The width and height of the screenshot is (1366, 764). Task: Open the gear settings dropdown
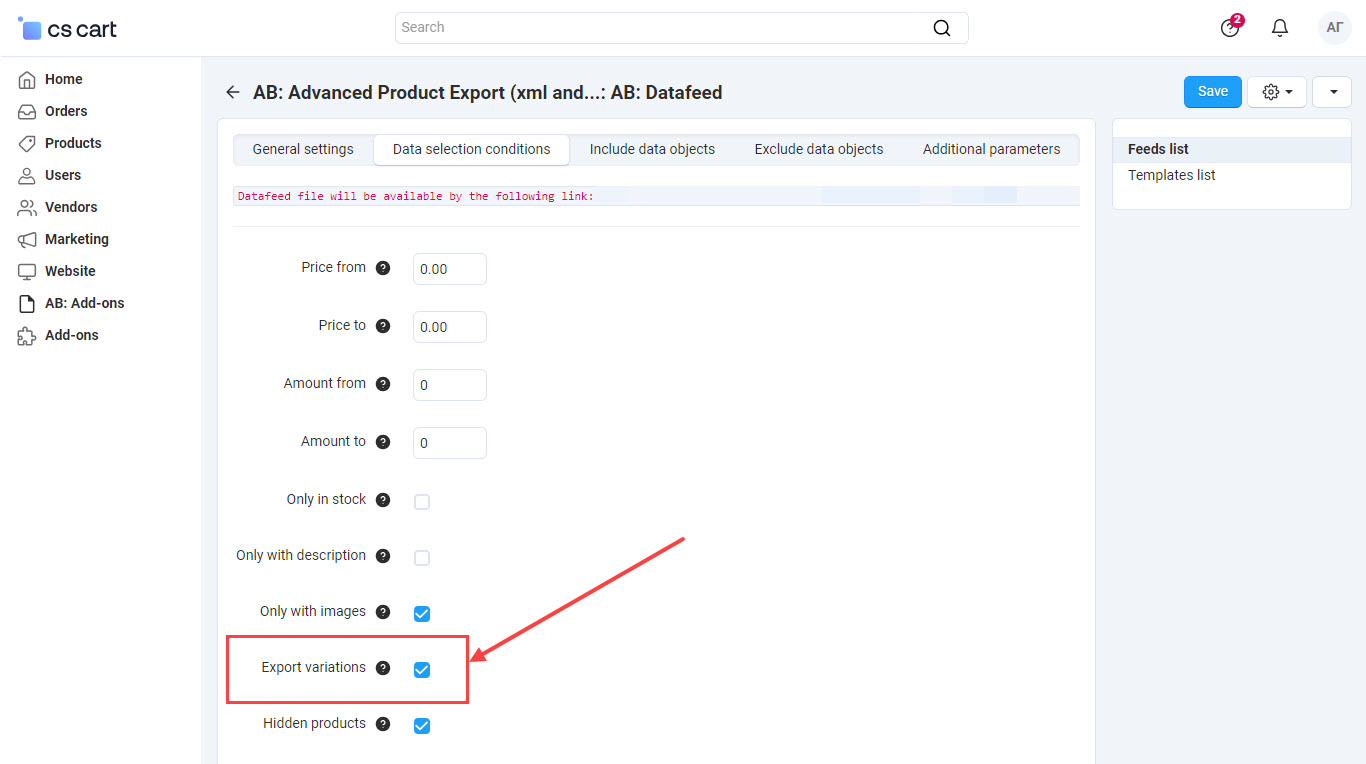[x=1277, y=92]
